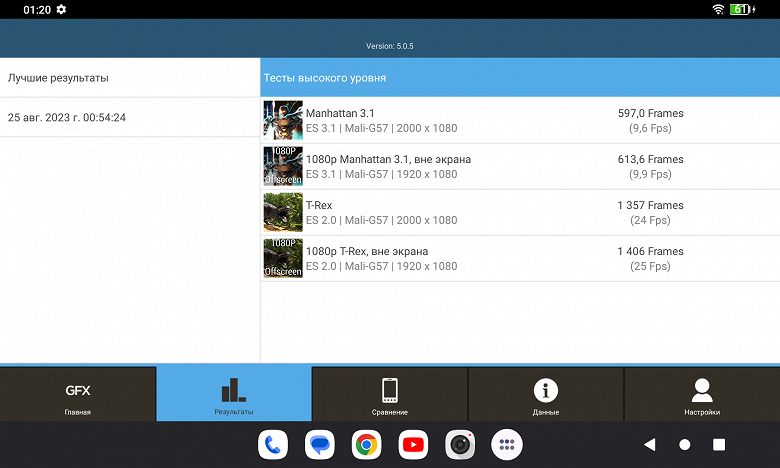Select the Результаты results tab

234,394
